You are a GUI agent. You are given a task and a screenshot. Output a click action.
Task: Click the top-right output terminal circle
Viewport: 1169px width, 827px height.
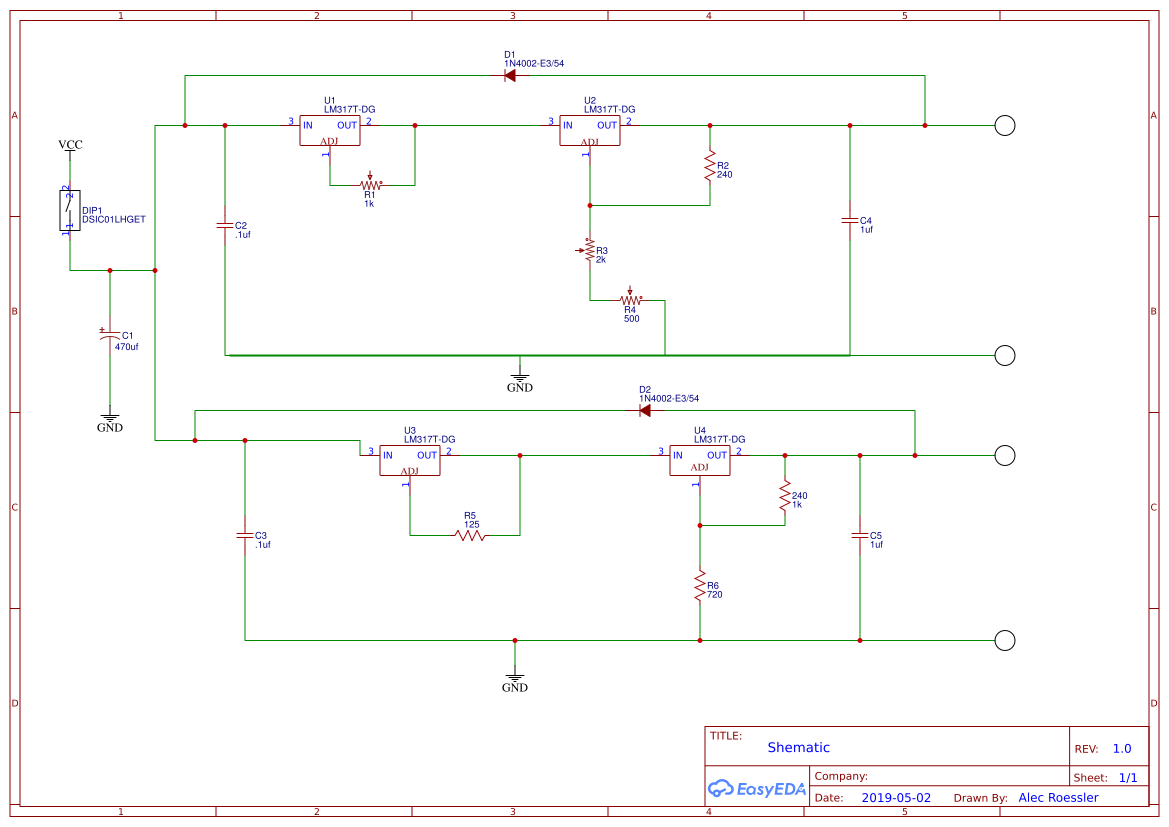[x=1004, y=125]
